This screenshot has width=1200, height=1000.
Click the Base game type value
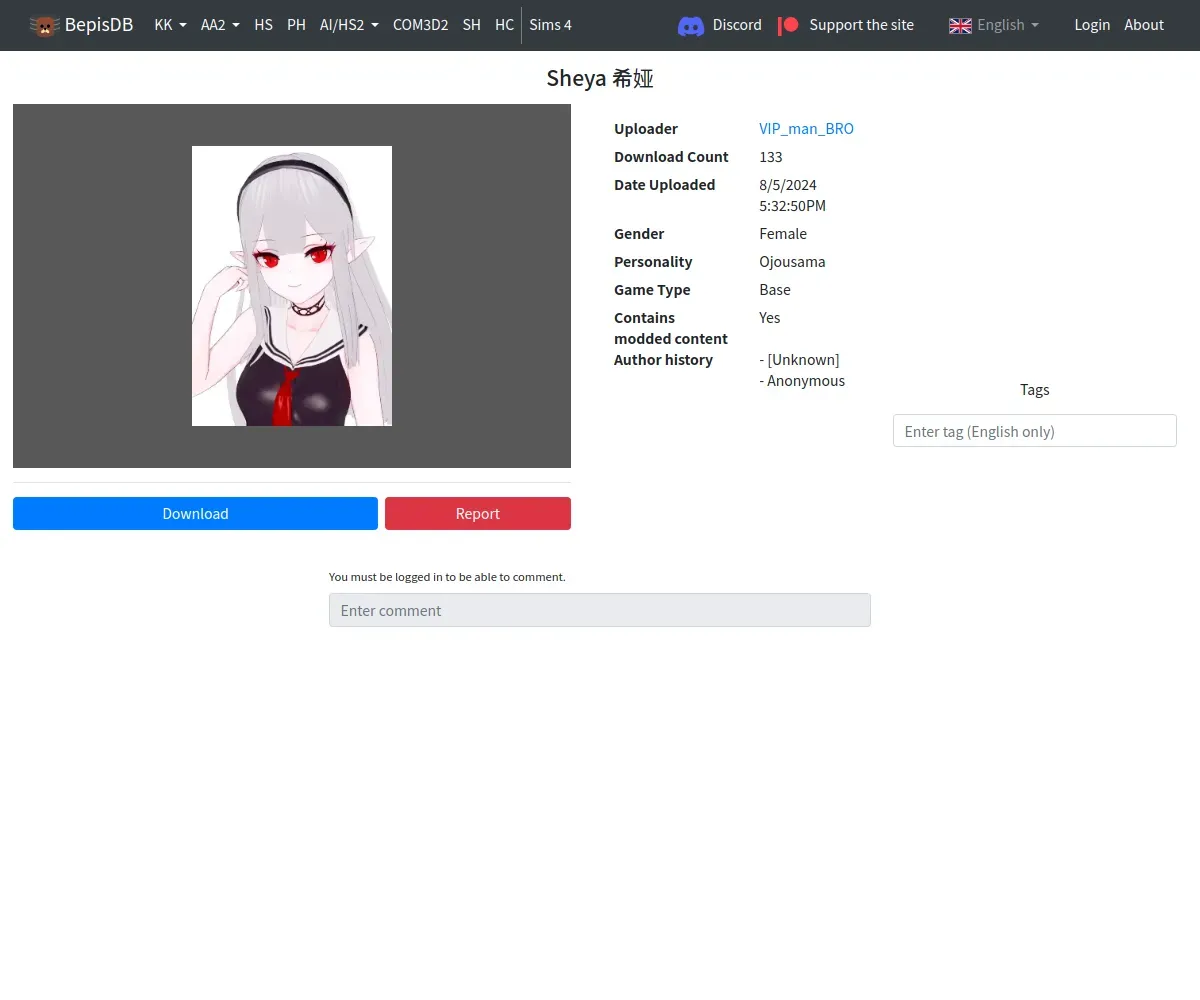pyautogui.click(x=775, y=290)
